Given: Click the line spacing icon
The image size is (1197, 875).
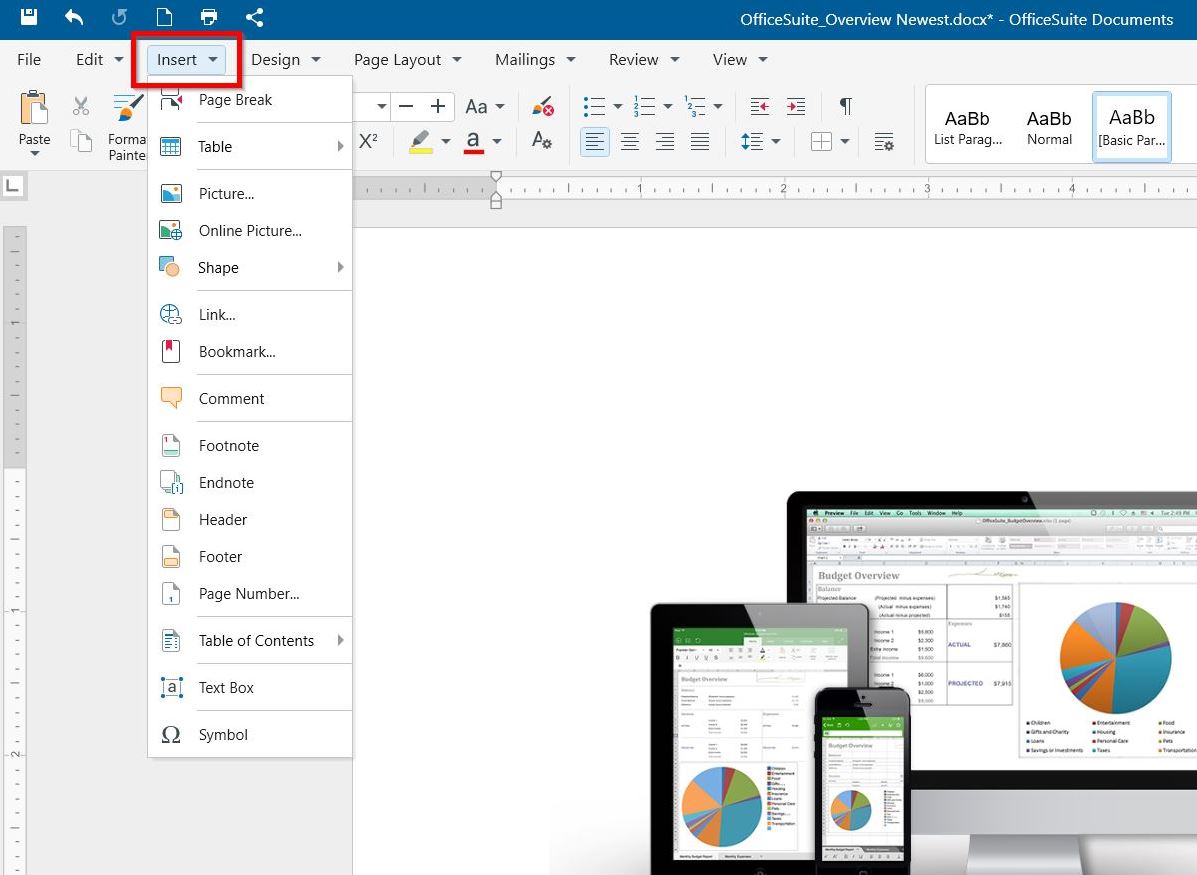Looking at the screenshot, I should 752,141.
